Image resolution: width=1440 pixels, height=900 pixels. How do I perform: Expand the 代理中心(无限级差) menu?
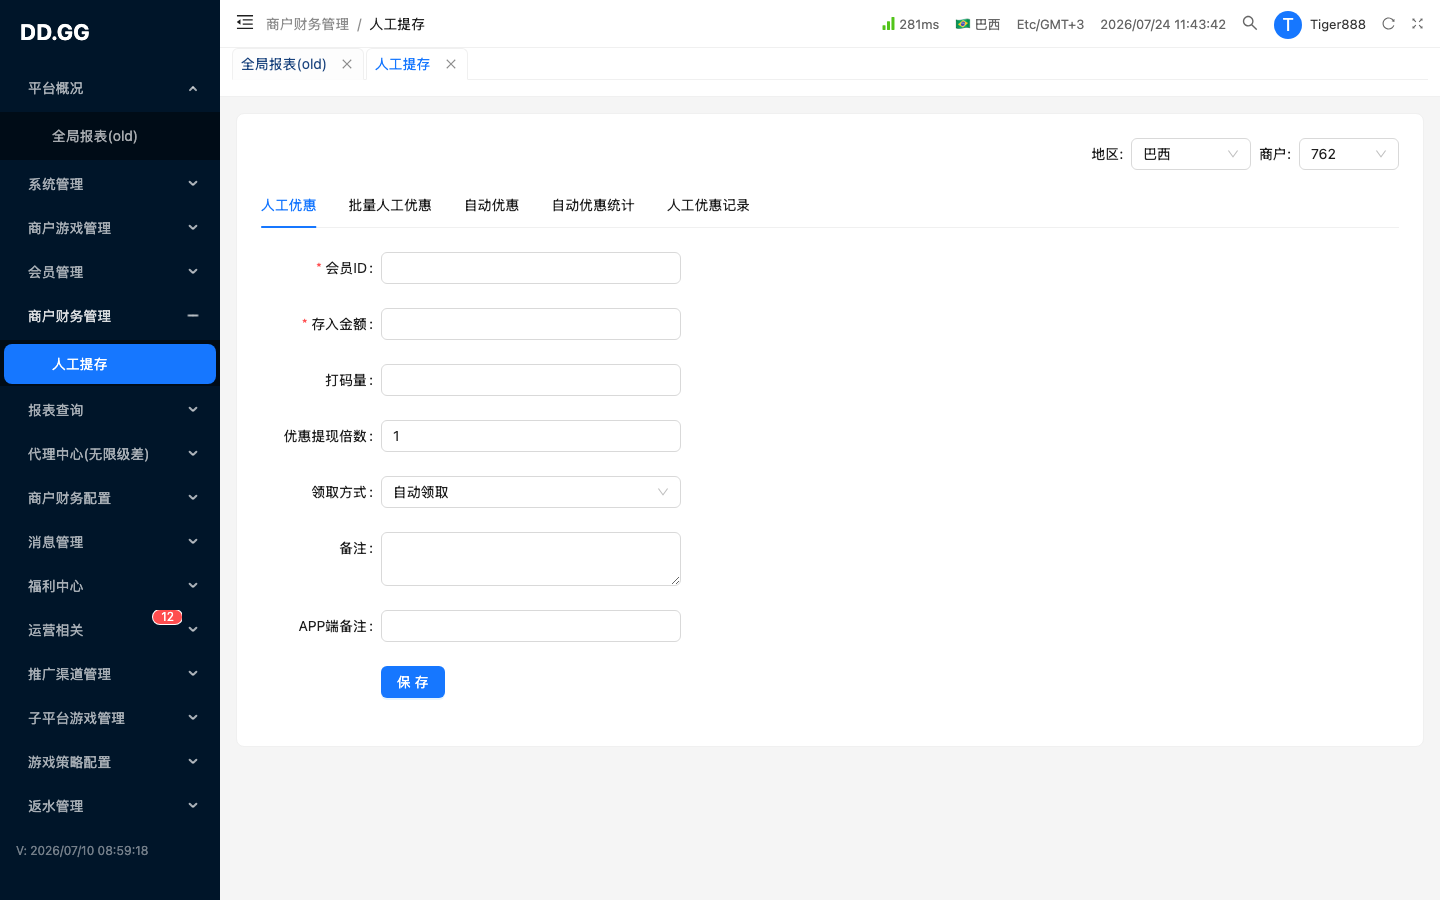(110, 454)
